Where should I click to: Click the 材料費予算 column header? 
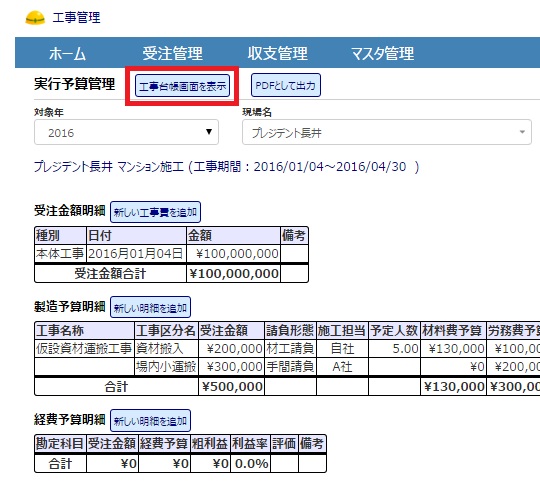point(453,331)
